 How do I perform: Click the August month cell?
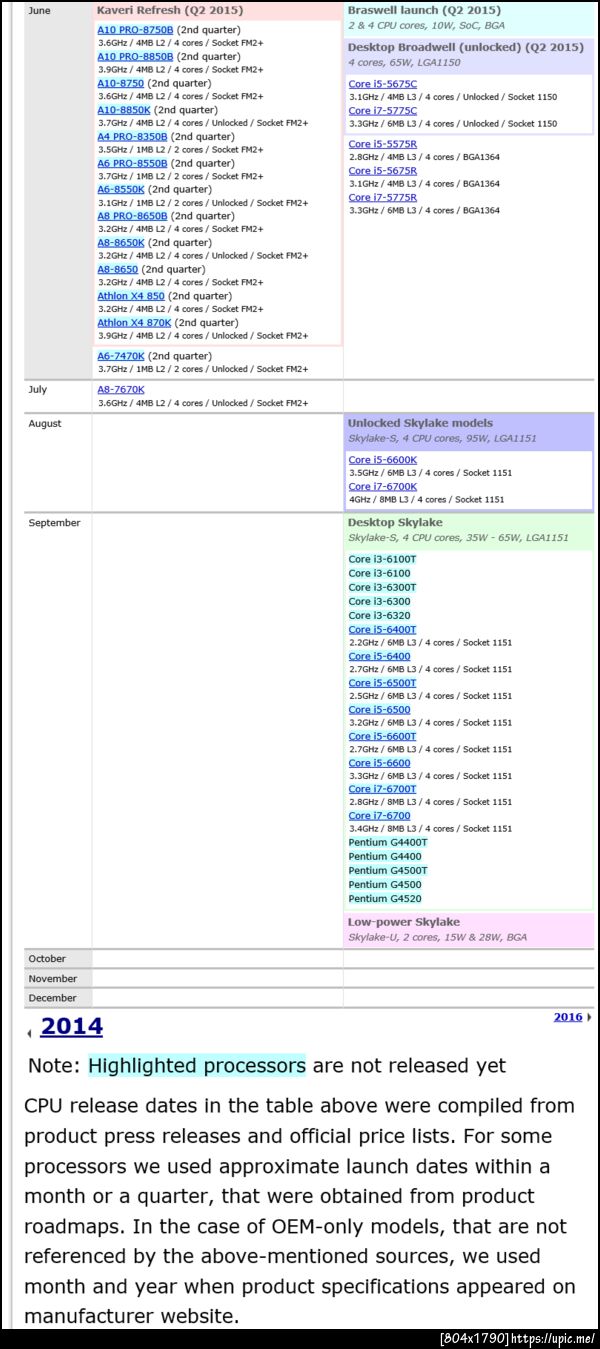click(58, 462)
